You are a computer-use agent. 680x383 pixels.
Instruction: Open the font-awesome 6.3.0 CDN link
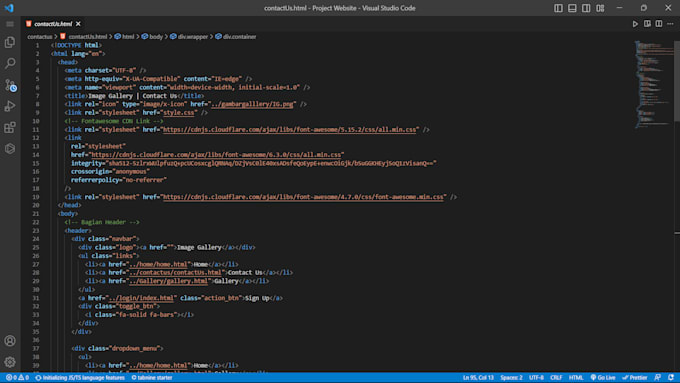click(216, 155)
